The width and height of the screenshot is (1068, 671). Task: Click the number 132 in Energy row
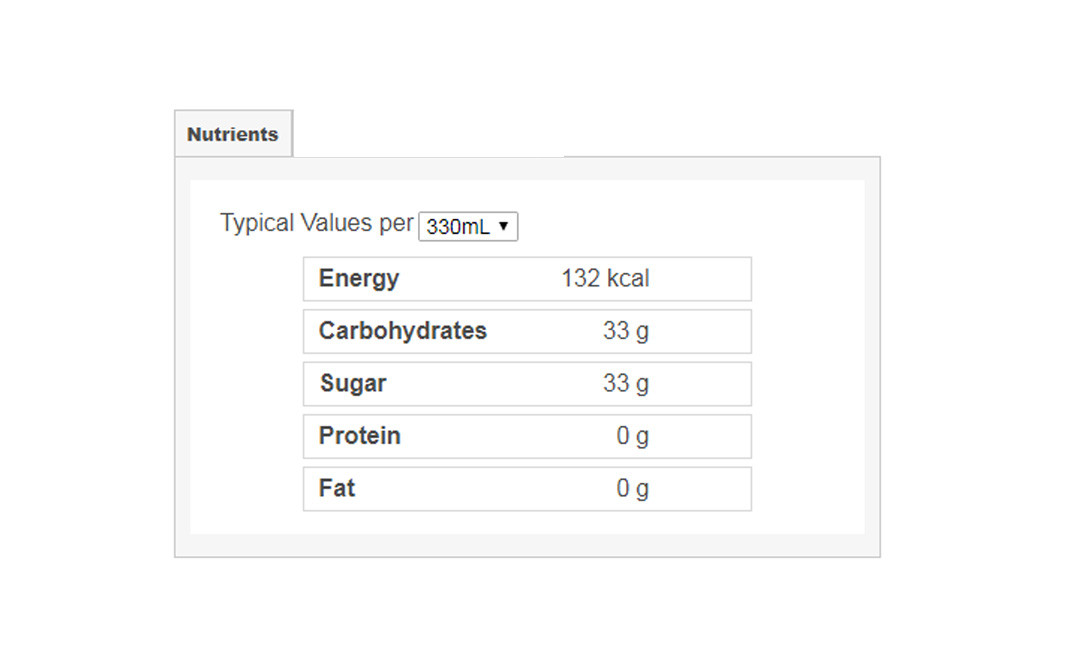580,278
